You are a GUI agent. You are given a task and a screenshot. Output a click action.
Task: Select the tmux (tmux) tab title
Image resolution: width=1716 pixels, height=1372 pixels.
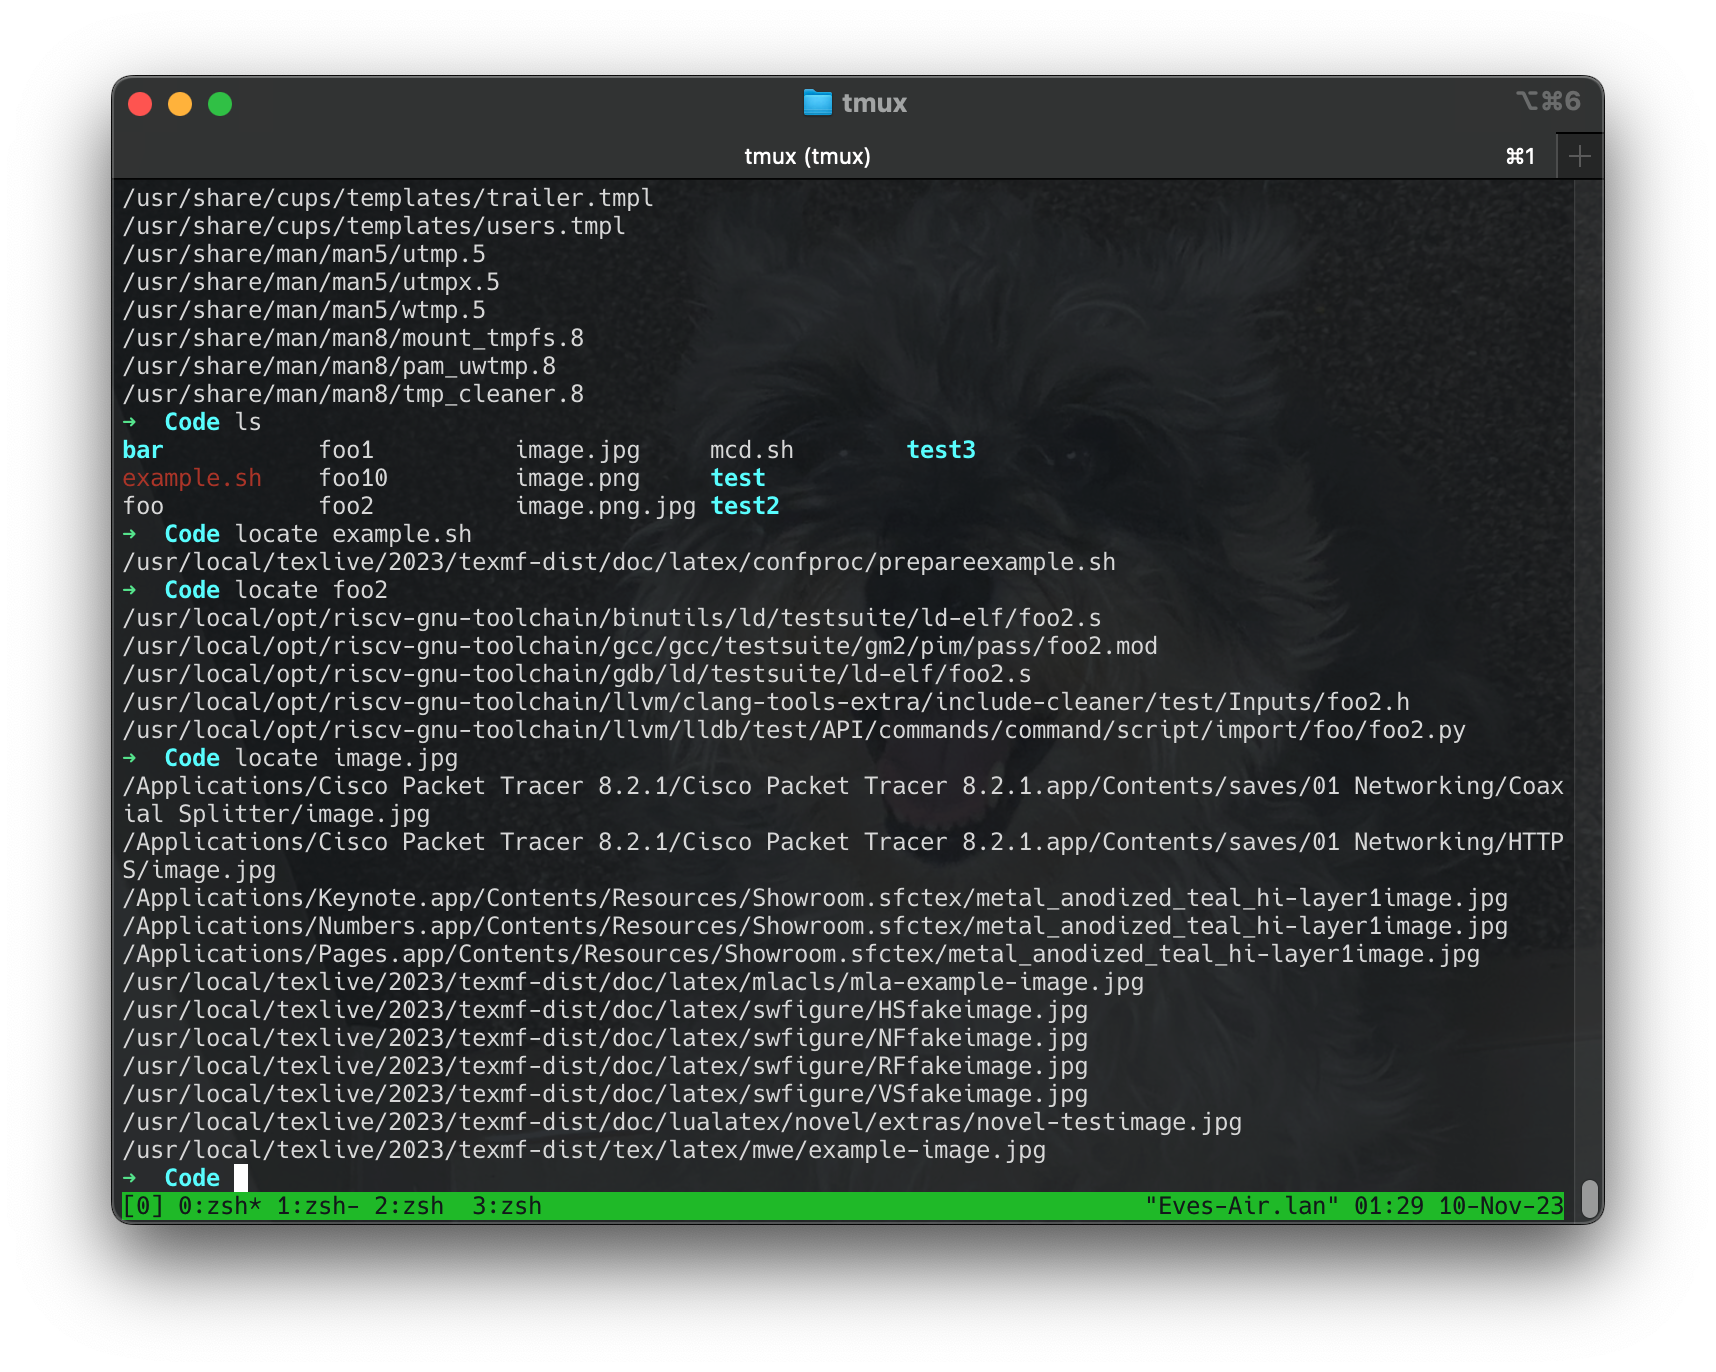806,156
